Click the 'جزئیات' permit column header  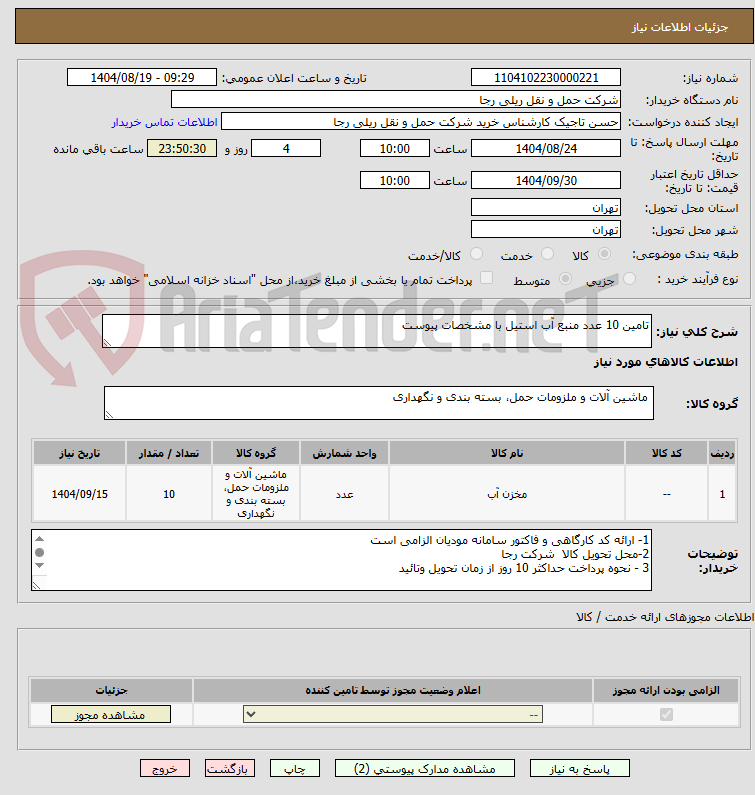coord(112,690)
